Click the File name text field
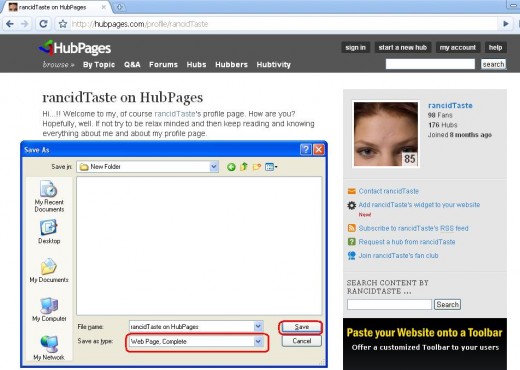Screen dimensions: 520x370 pyautogui.click(x=192, y=327)
